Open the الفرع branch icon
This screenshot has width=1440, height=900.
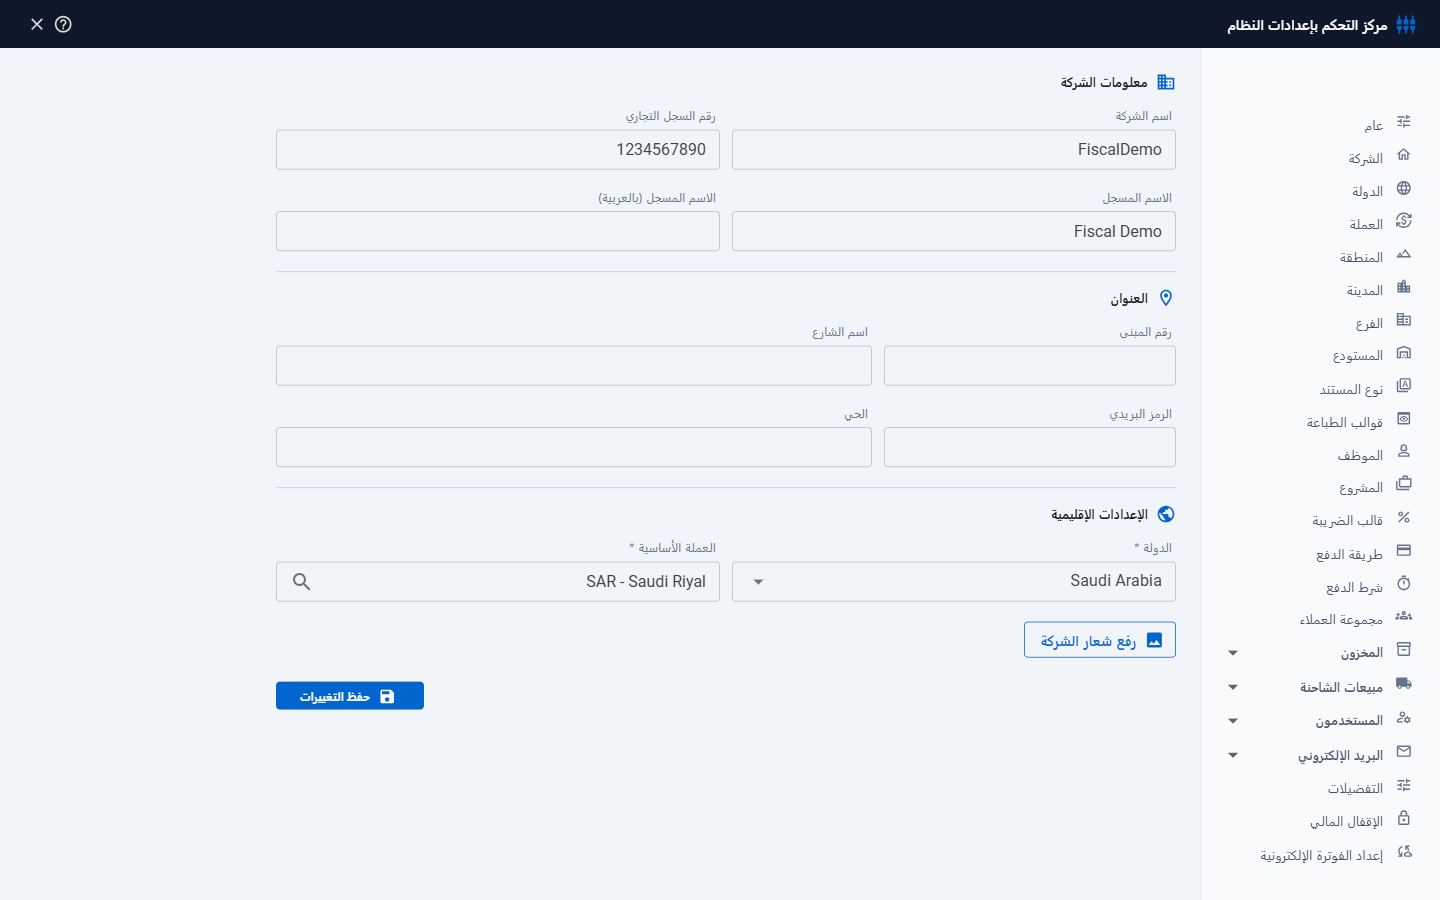(x=1404, y=320)
